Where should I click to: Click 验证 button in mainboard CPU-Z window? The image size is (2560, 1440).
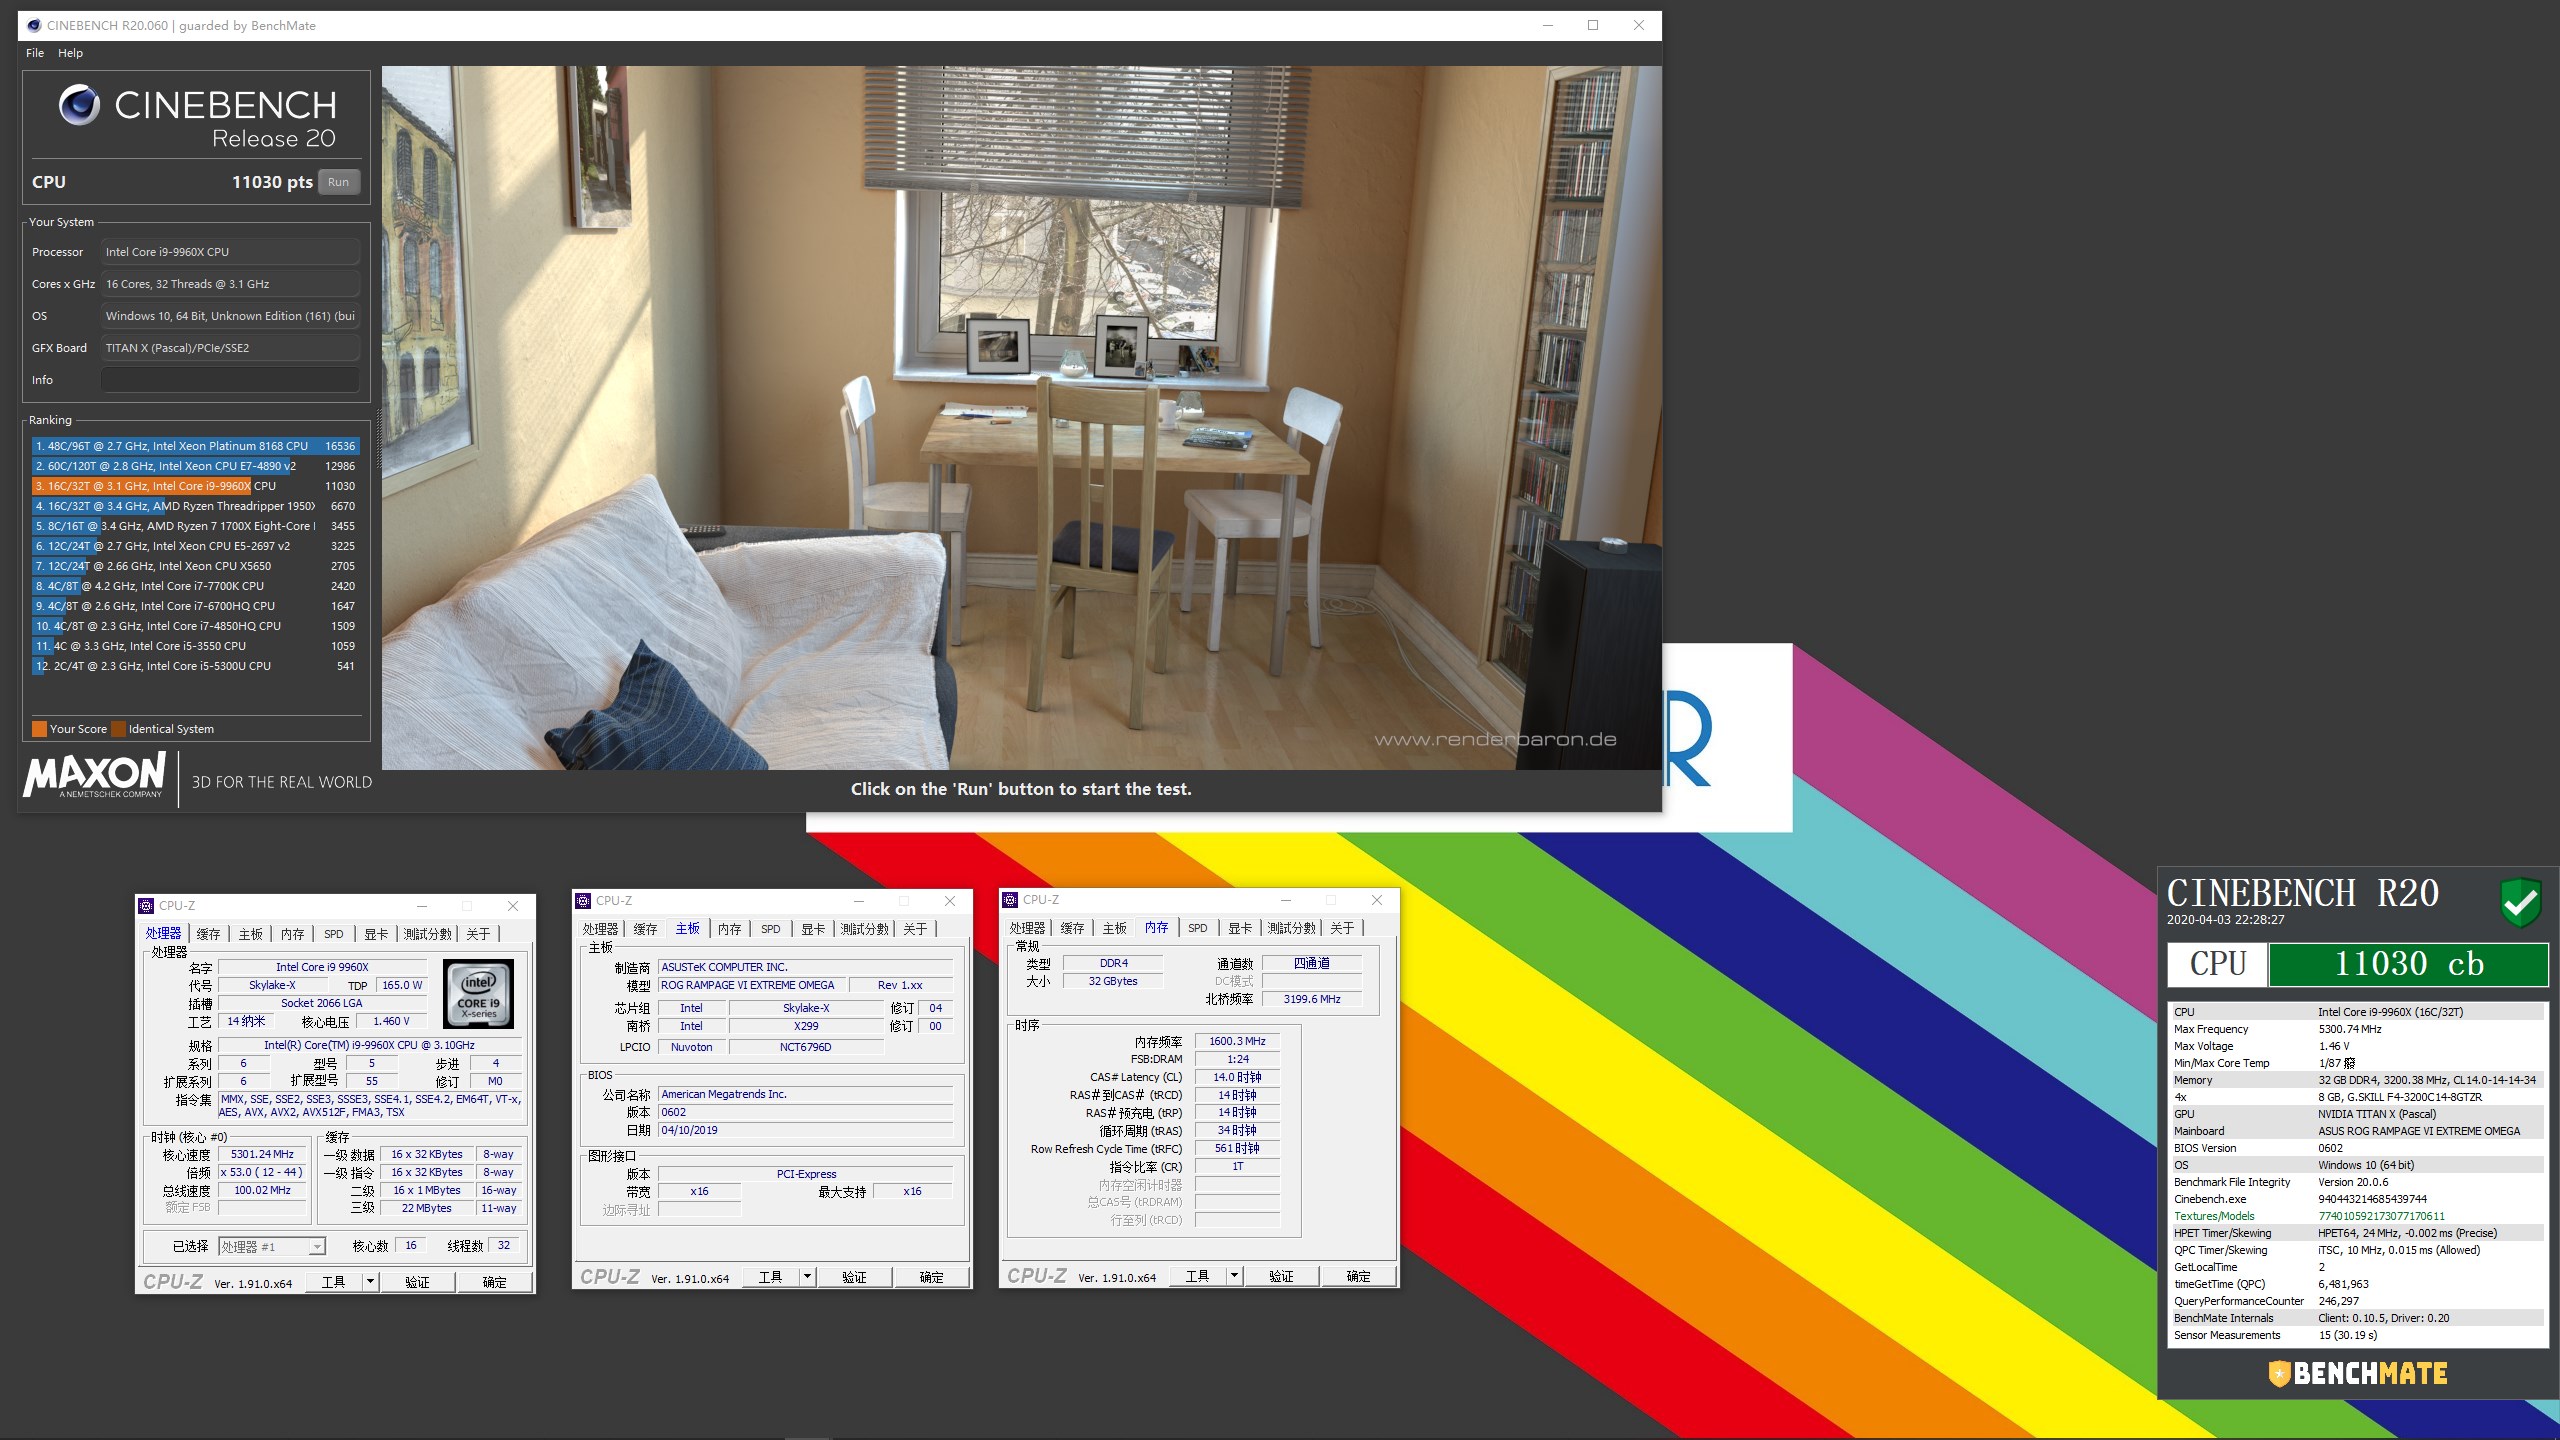coord(854,1277)
